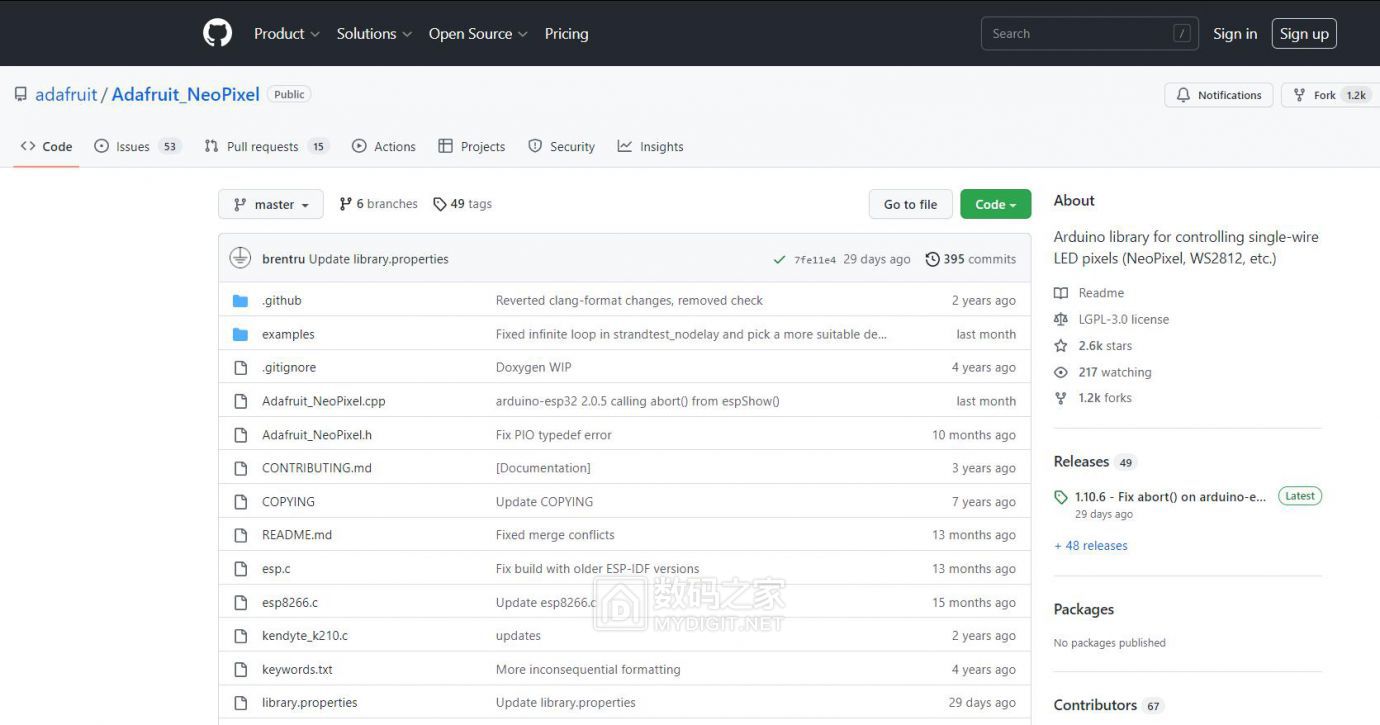Viewport: 1380px width, 725px height.
Task: Click the eye icon by 217 watching
Action: 1061,372
